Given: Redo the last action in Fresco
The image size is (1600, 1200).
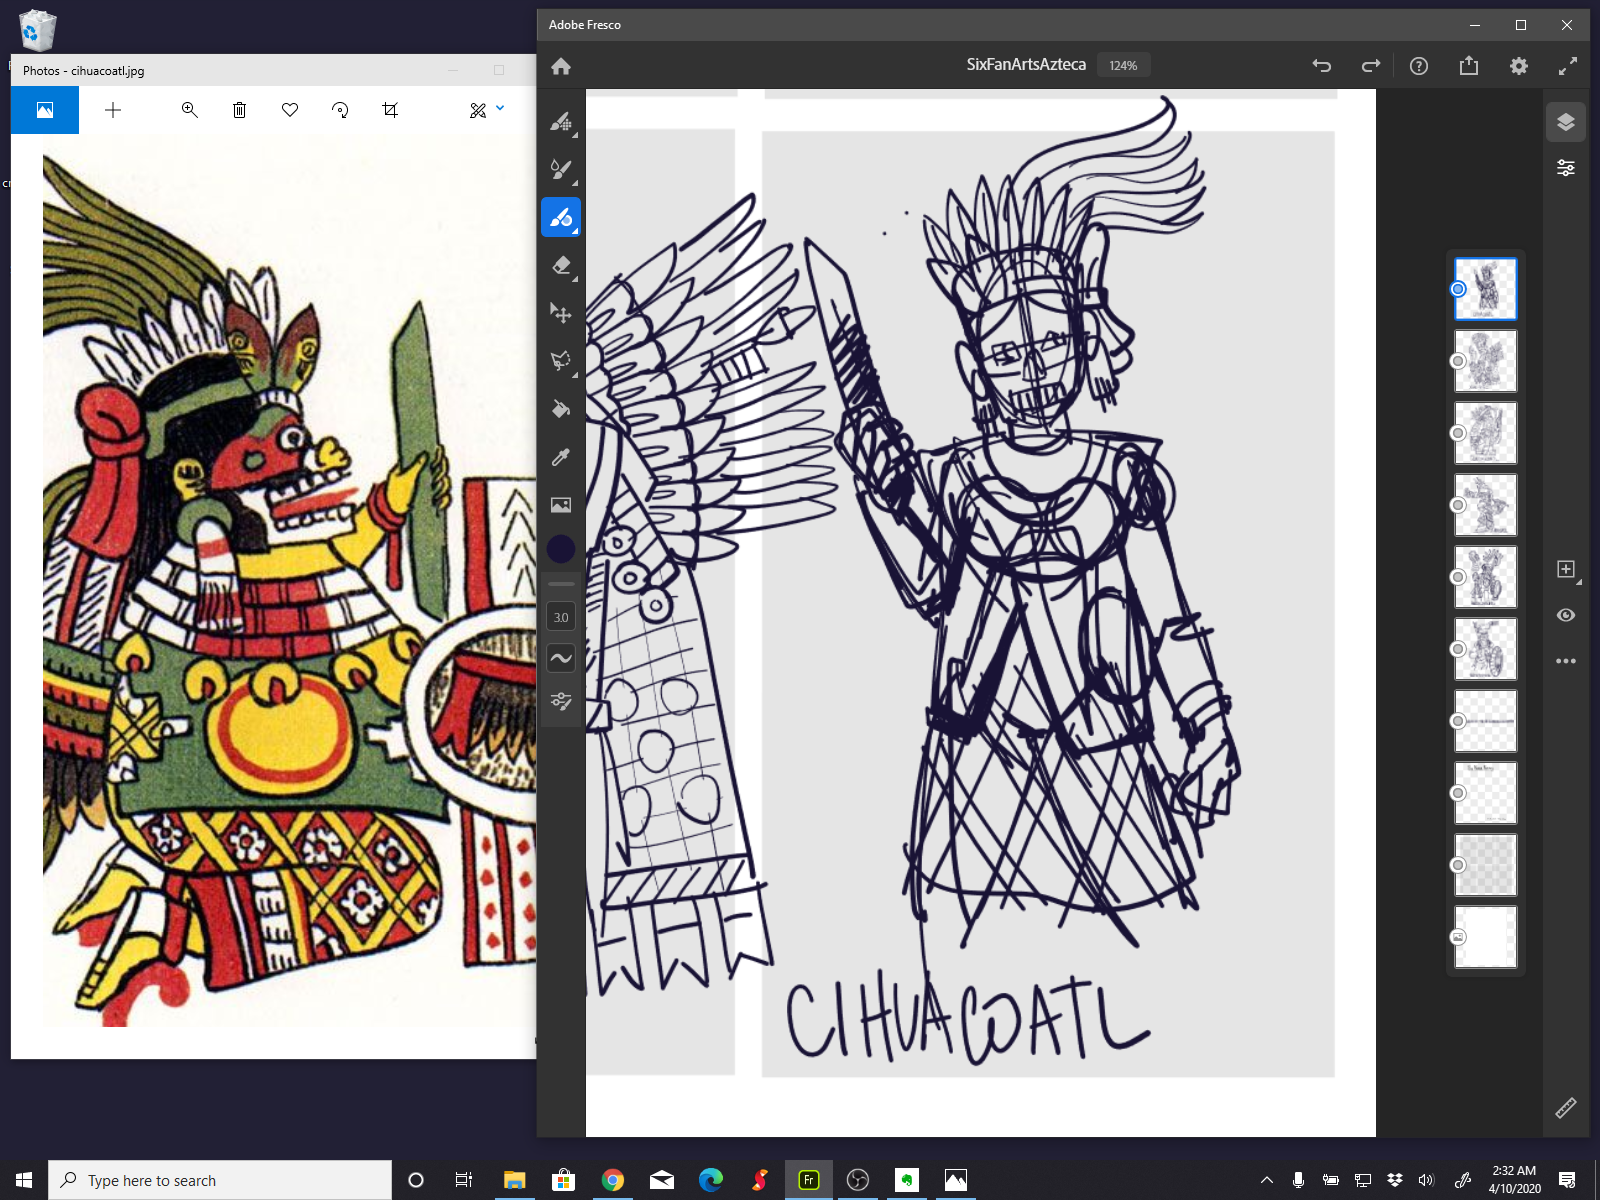Looking at the screenshot, I should pyautogui.click(x=1371, y=66).
